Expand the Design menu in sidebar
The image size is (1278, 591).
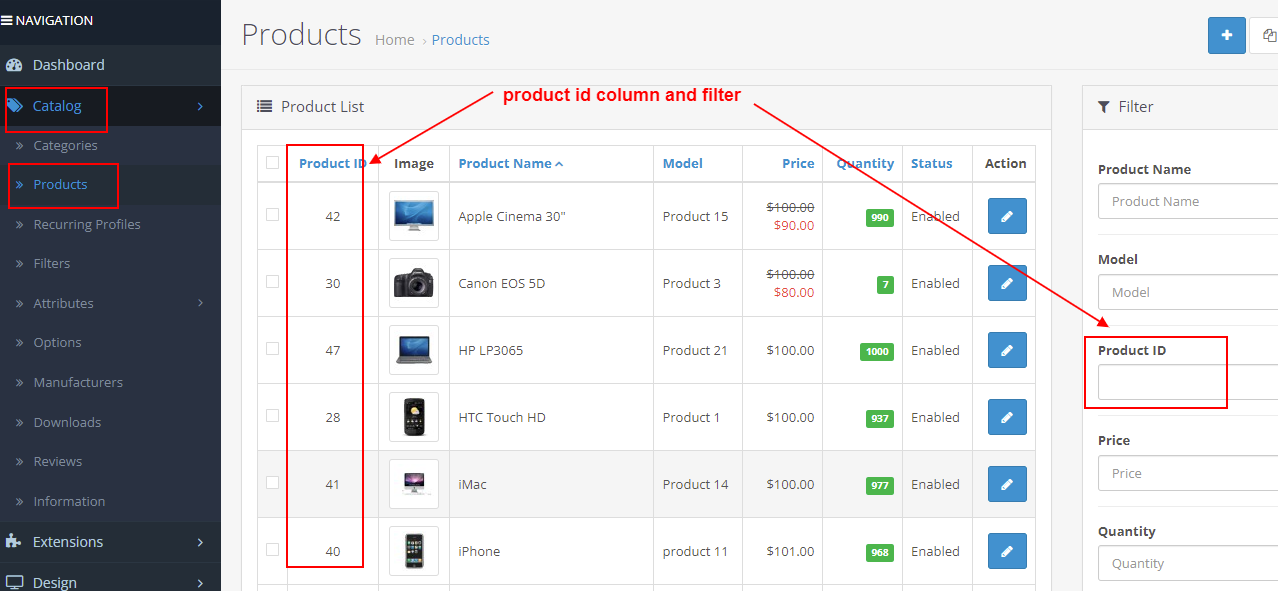pyautogui.click(x=200, y=582)
